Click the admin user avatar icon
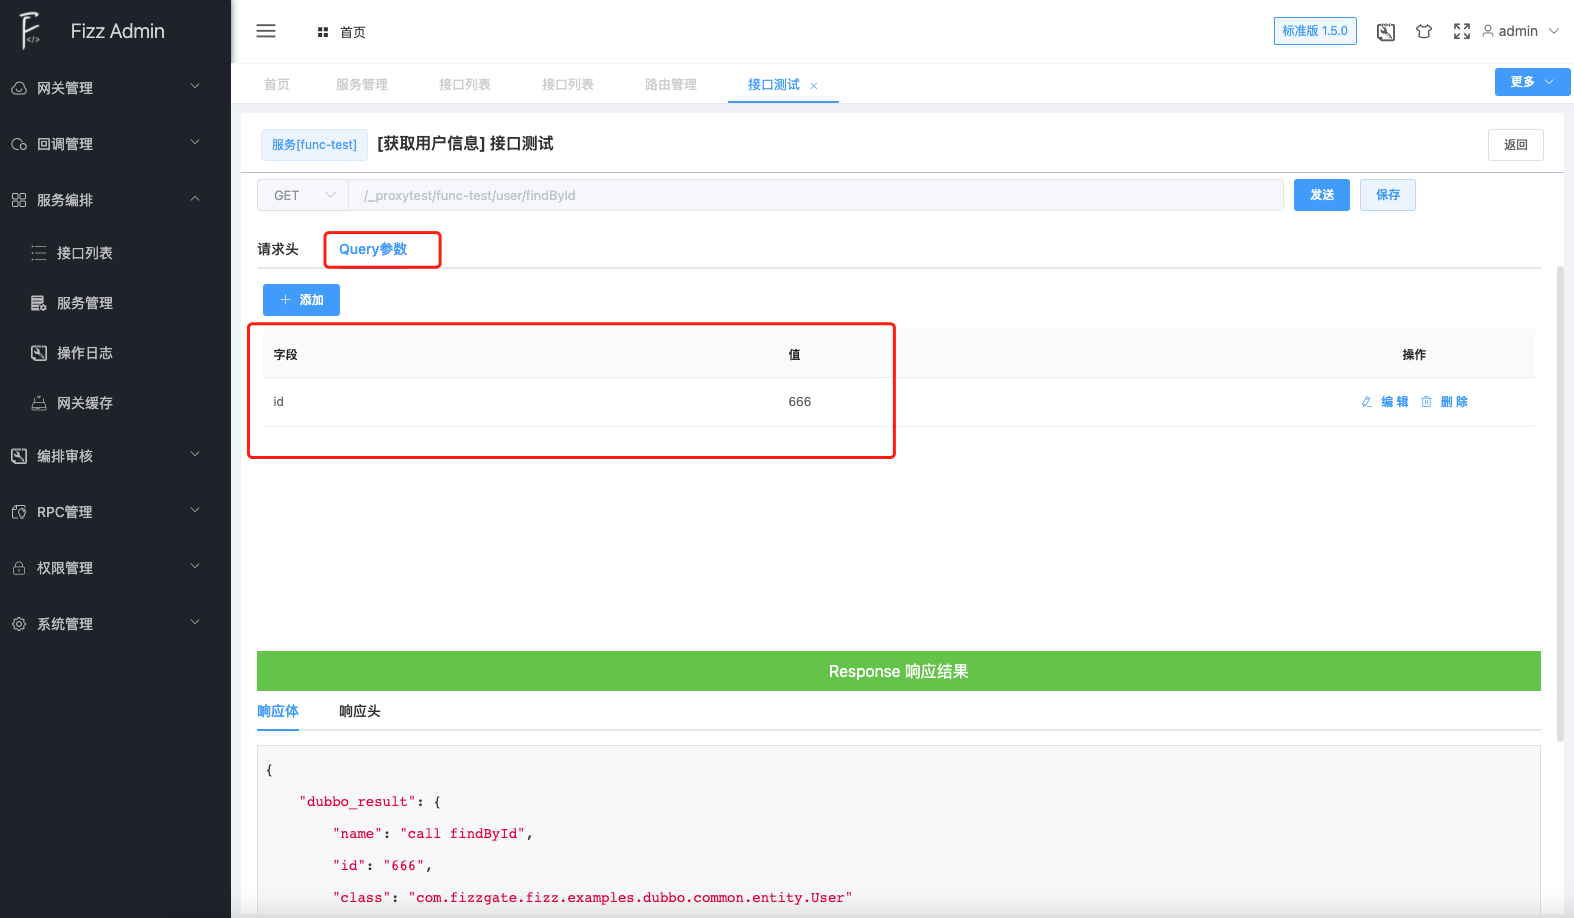1574x918 pixels. [1488, 31]
